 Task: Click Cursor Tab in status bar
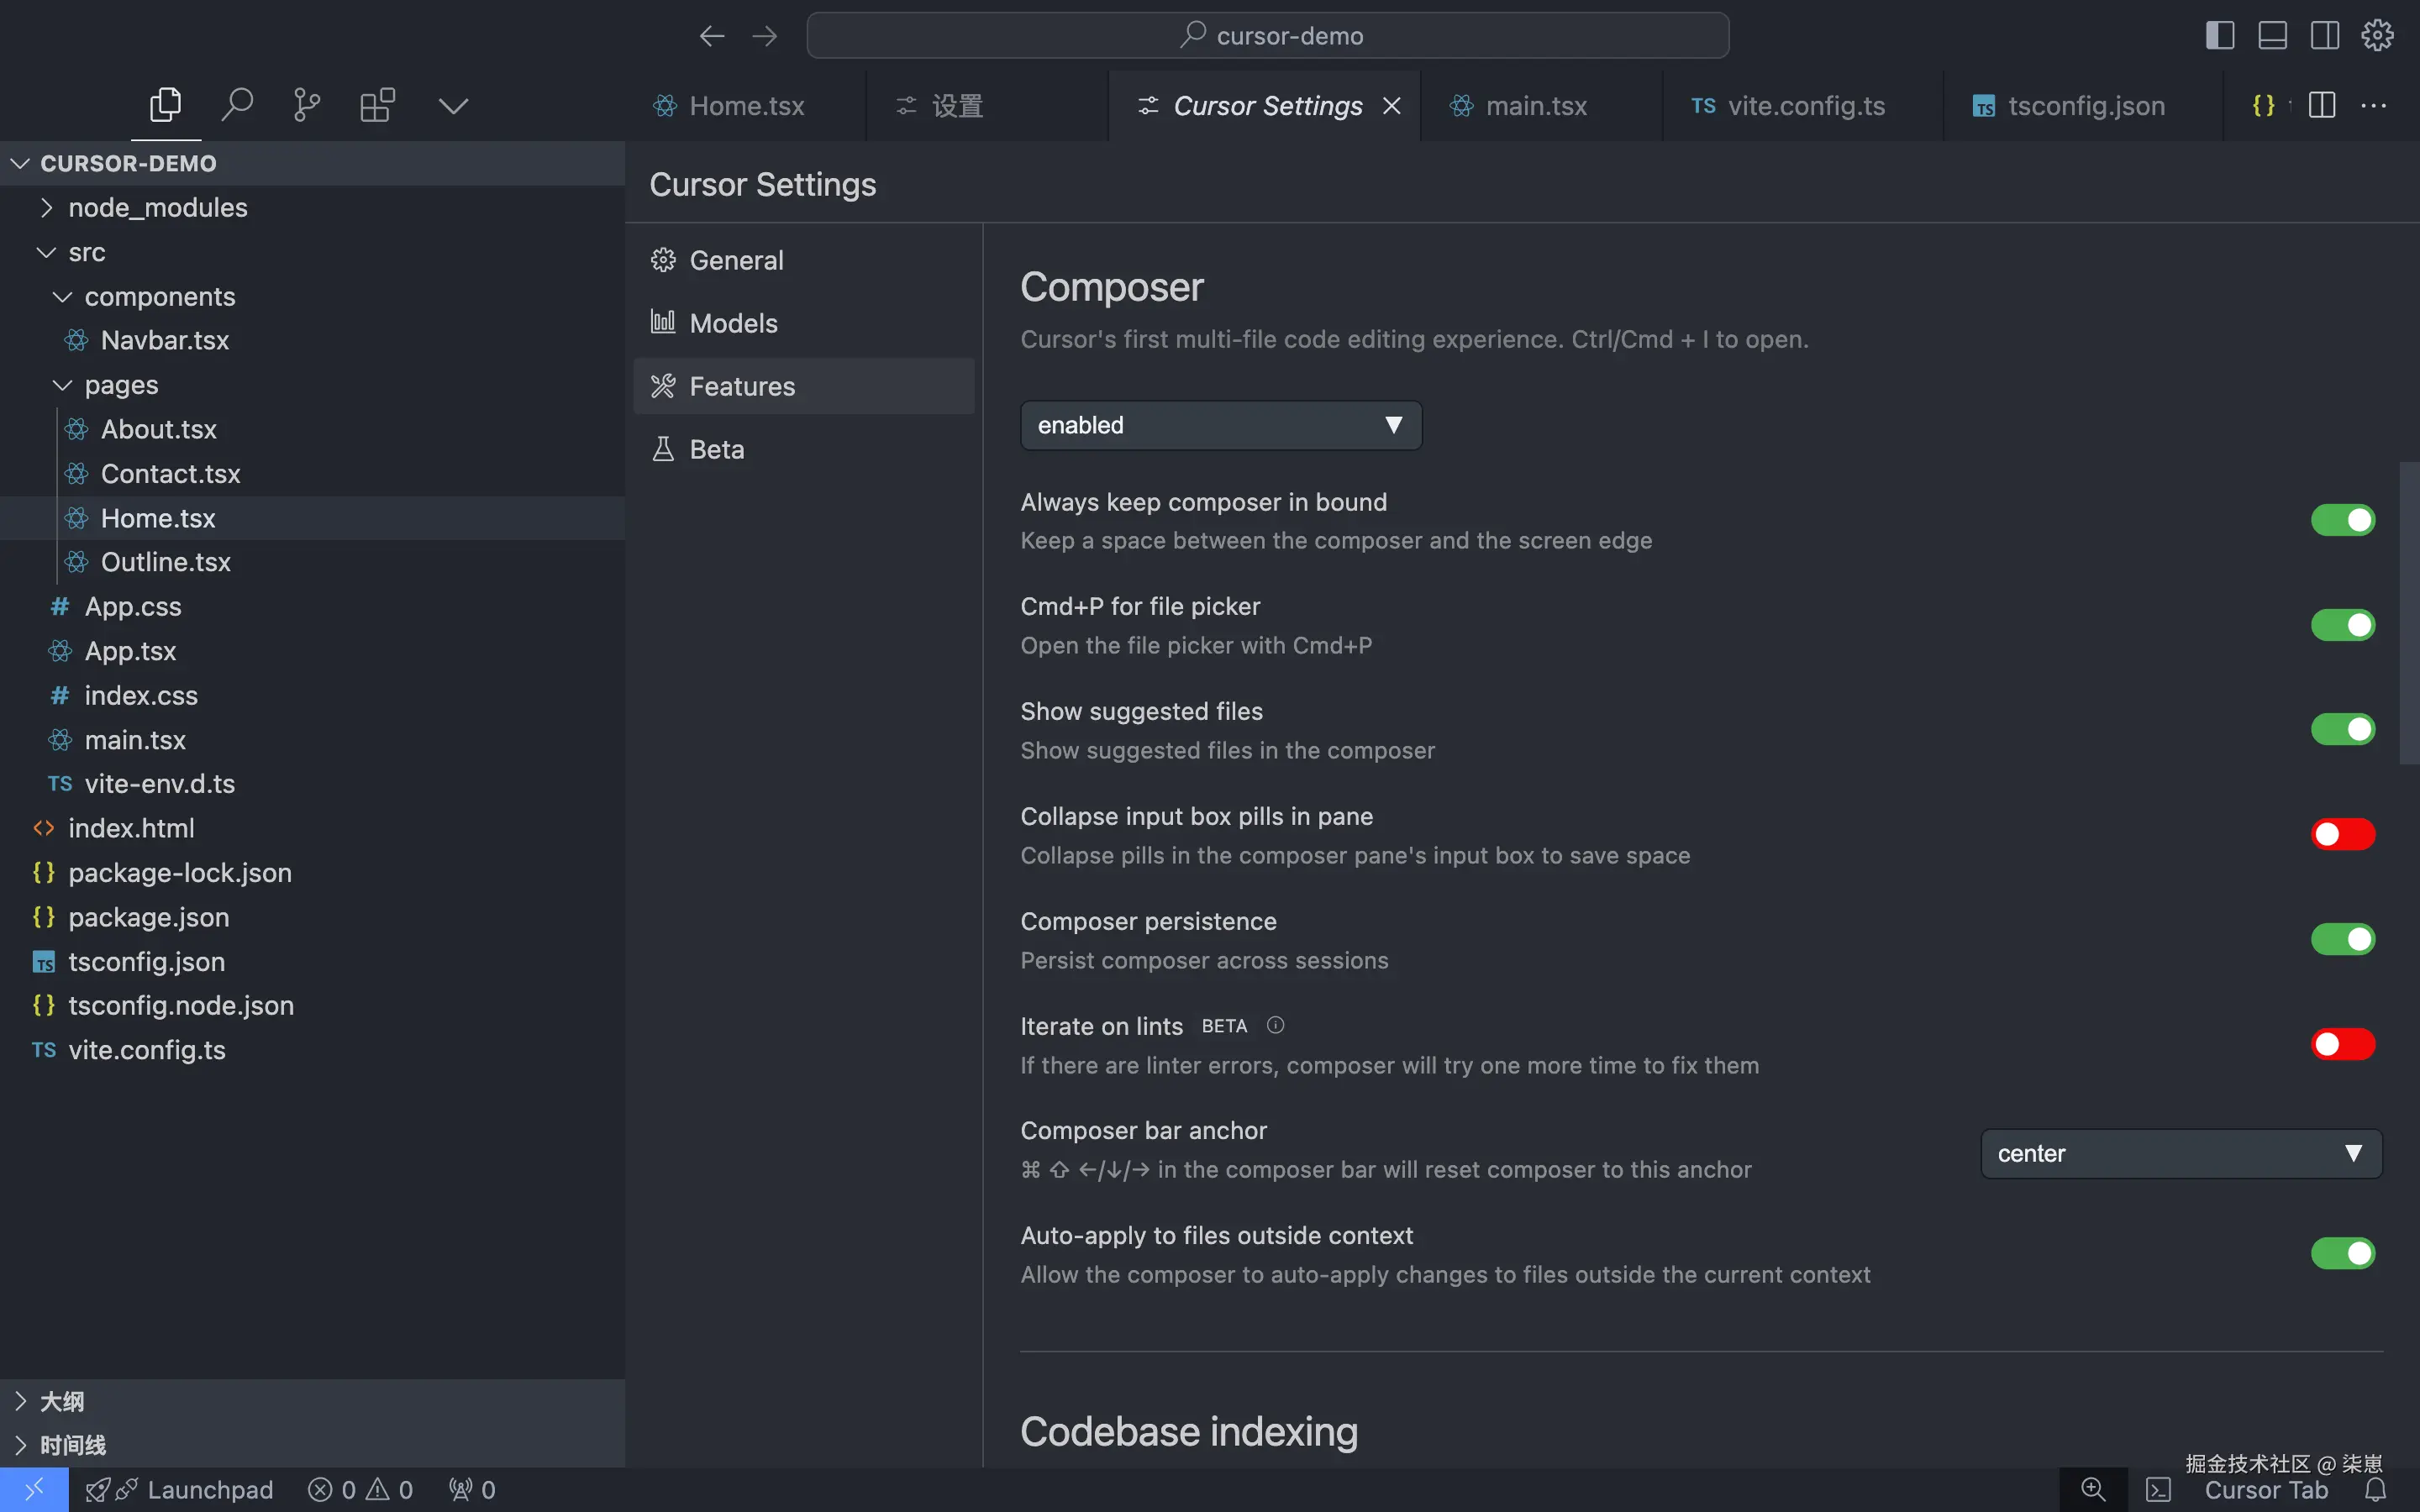pyautogui.click(x=2265, y=1490)
